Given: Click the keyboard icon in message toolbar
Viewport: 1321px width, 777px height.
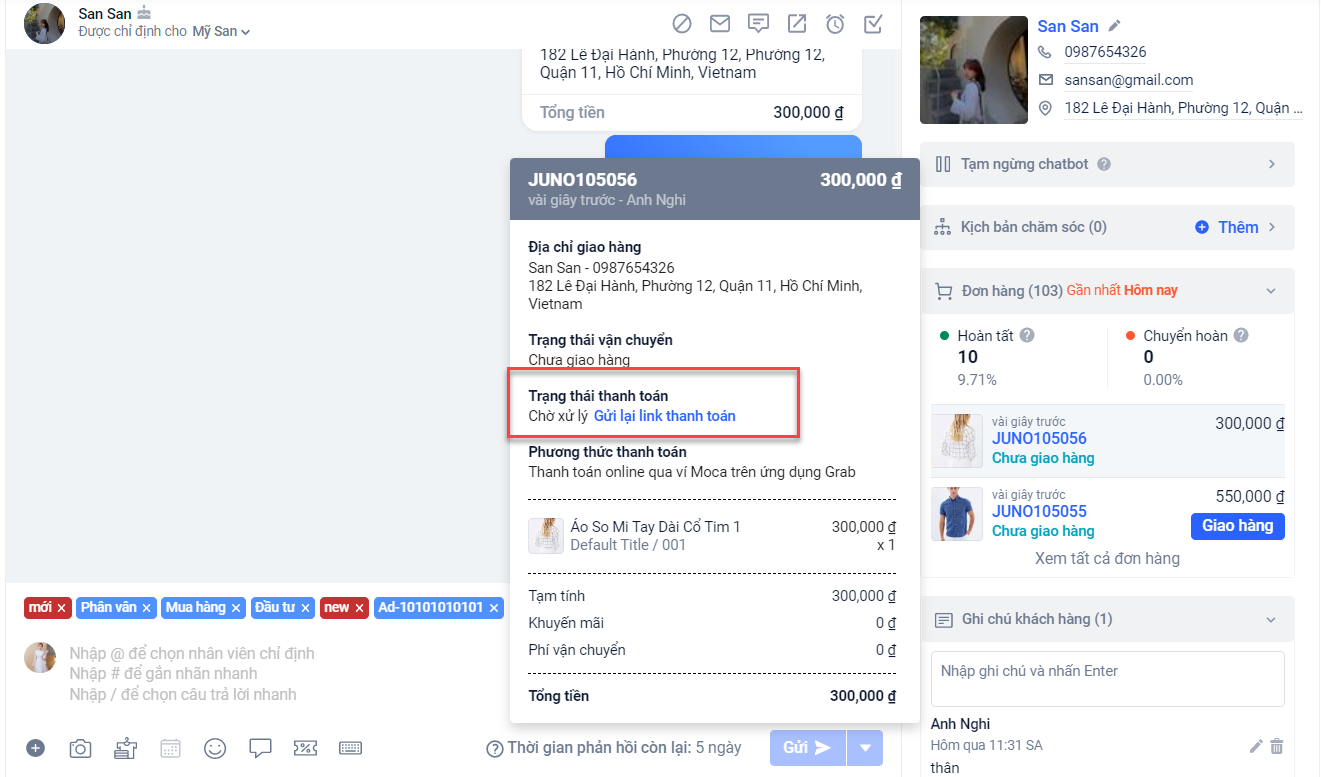Looking at the screenshot, I should 350,748.
